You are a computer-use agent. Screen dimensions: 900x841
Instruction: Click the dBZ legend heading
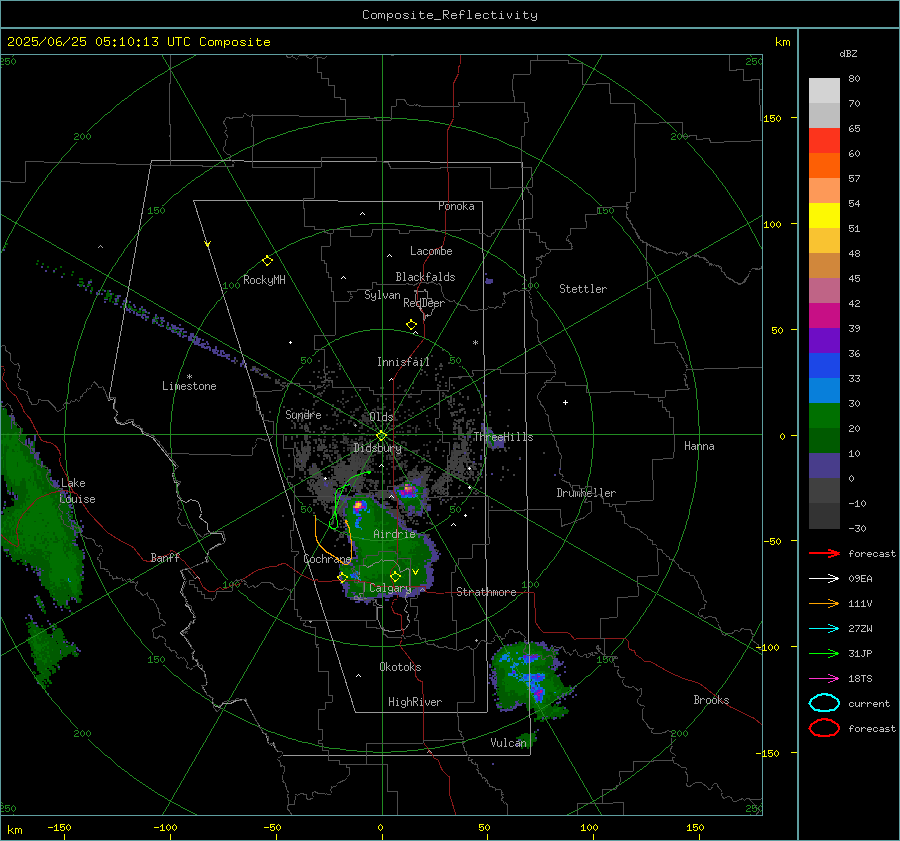pos(848,53)
